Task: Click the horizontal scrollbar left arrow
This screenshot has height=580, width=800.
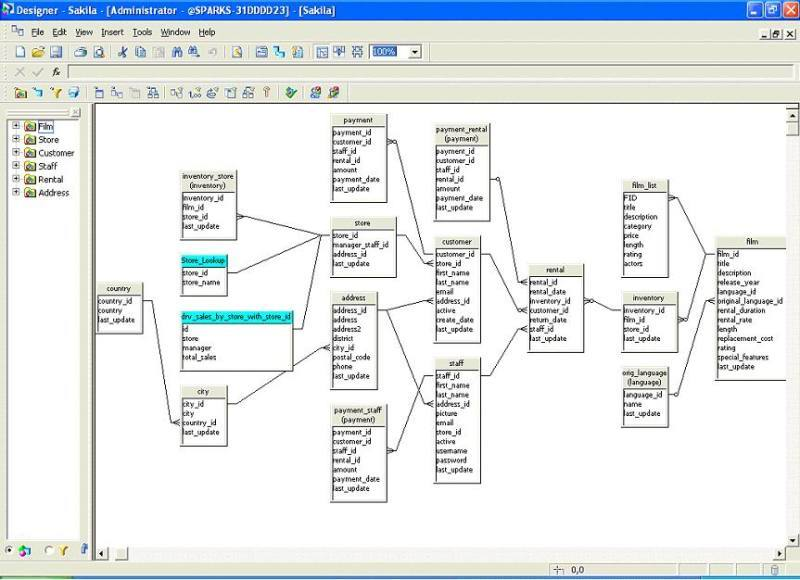Action: coord(102,553)
